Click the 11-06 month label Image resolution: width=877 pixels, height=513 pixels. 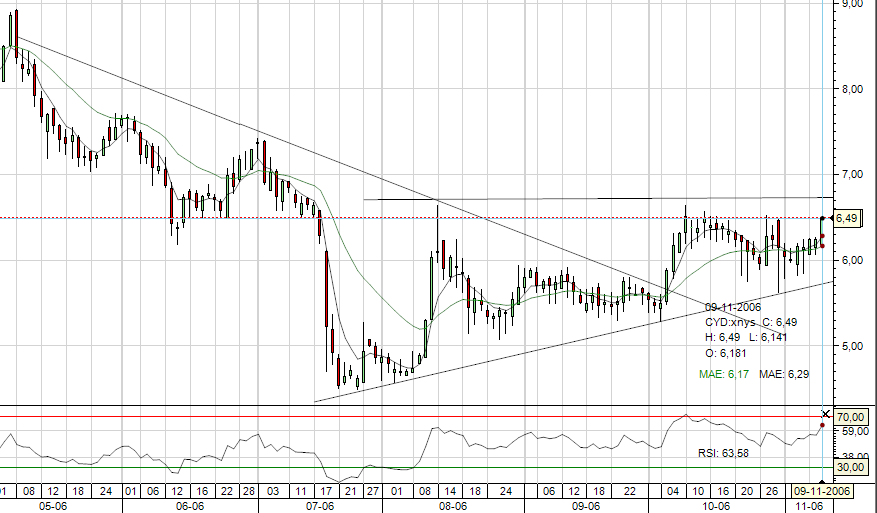pyautogui.click(x=809, y=506)
